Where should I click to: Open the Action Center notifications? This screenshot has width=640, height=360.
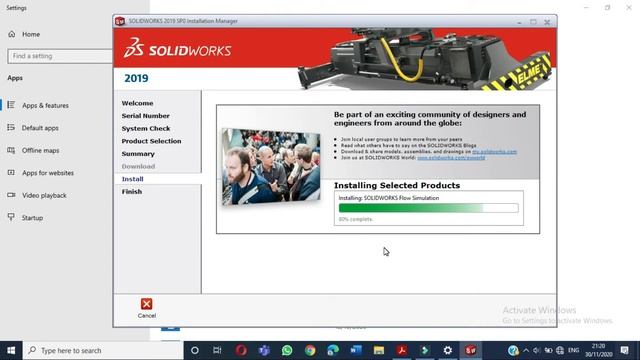624,350
